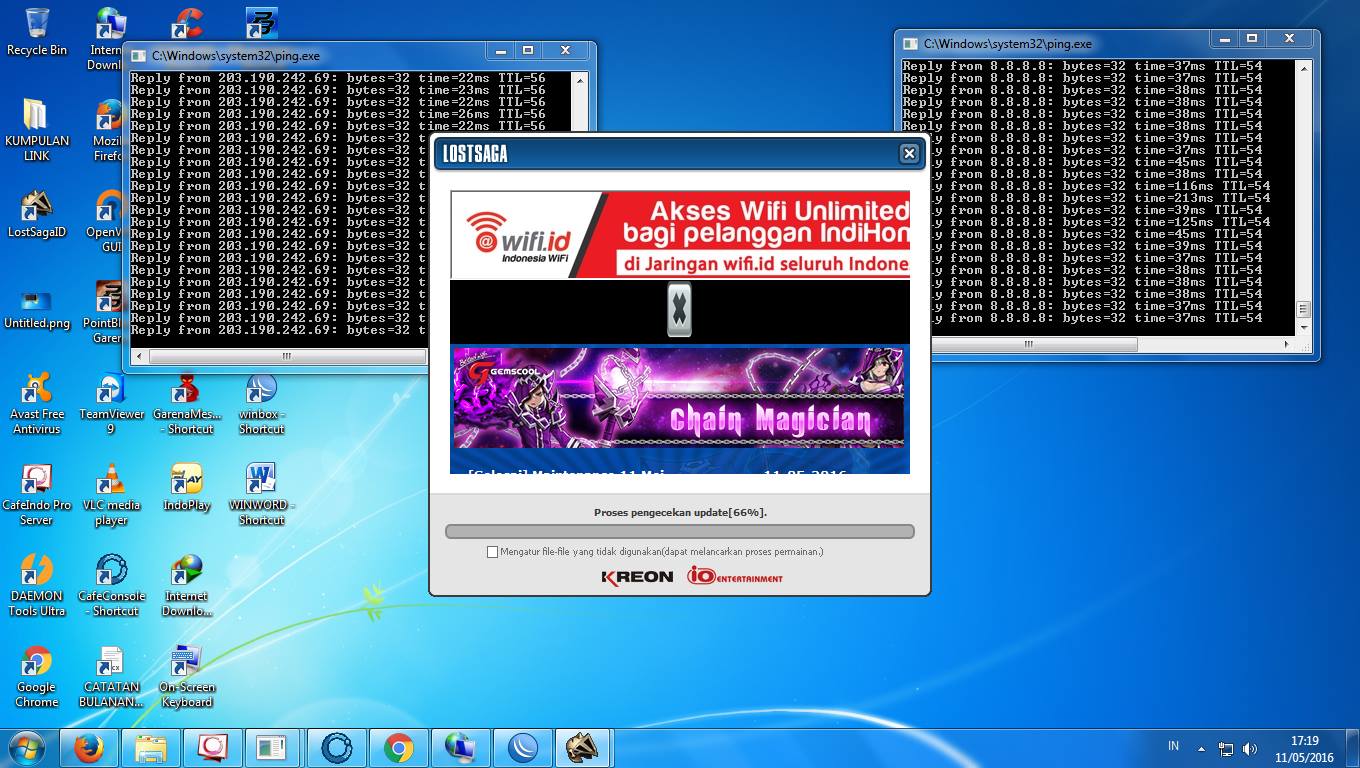Launch Internet Downlo... icon beside CafeConsole
The image size is (1360, 768).
[186, 586]
